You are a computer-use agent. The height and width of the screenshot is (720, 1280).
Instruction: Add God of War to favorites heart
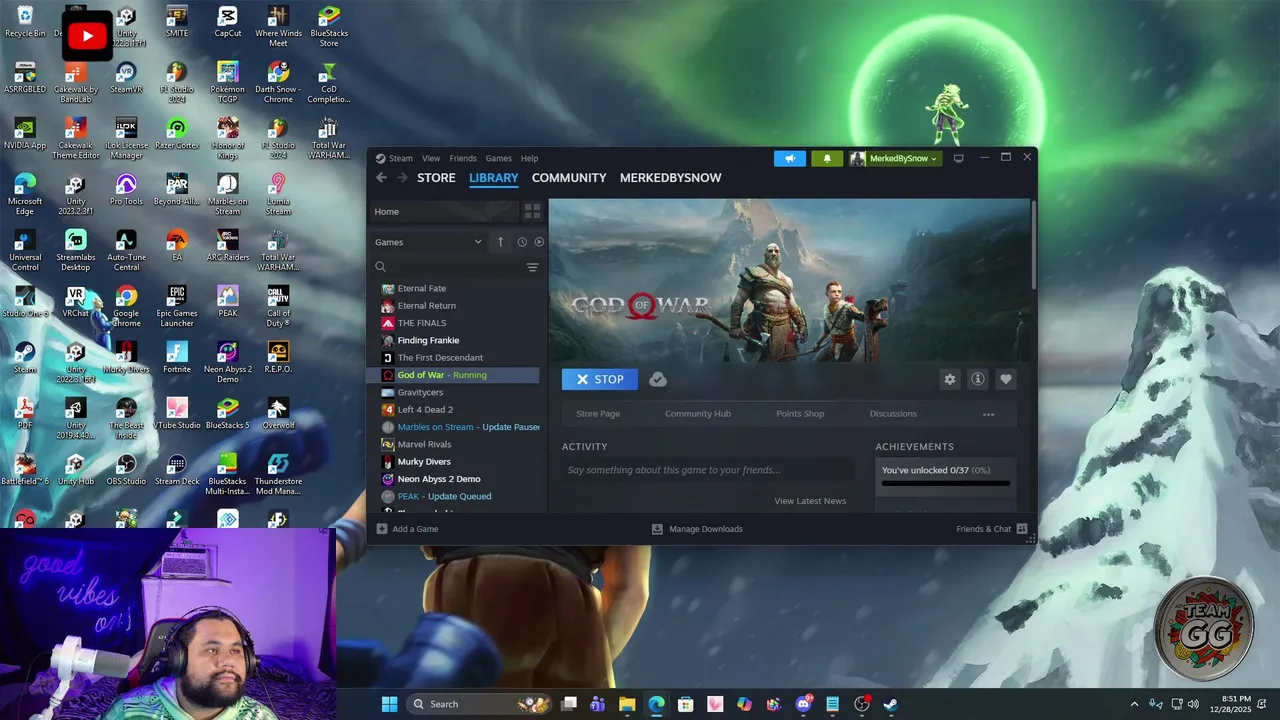[1006, 379]
